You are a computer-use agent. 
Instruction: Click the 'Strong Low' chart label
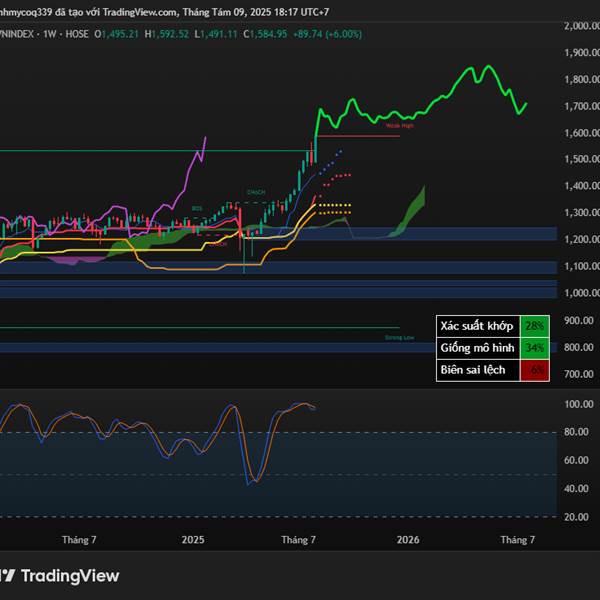[x=399, y=338]
